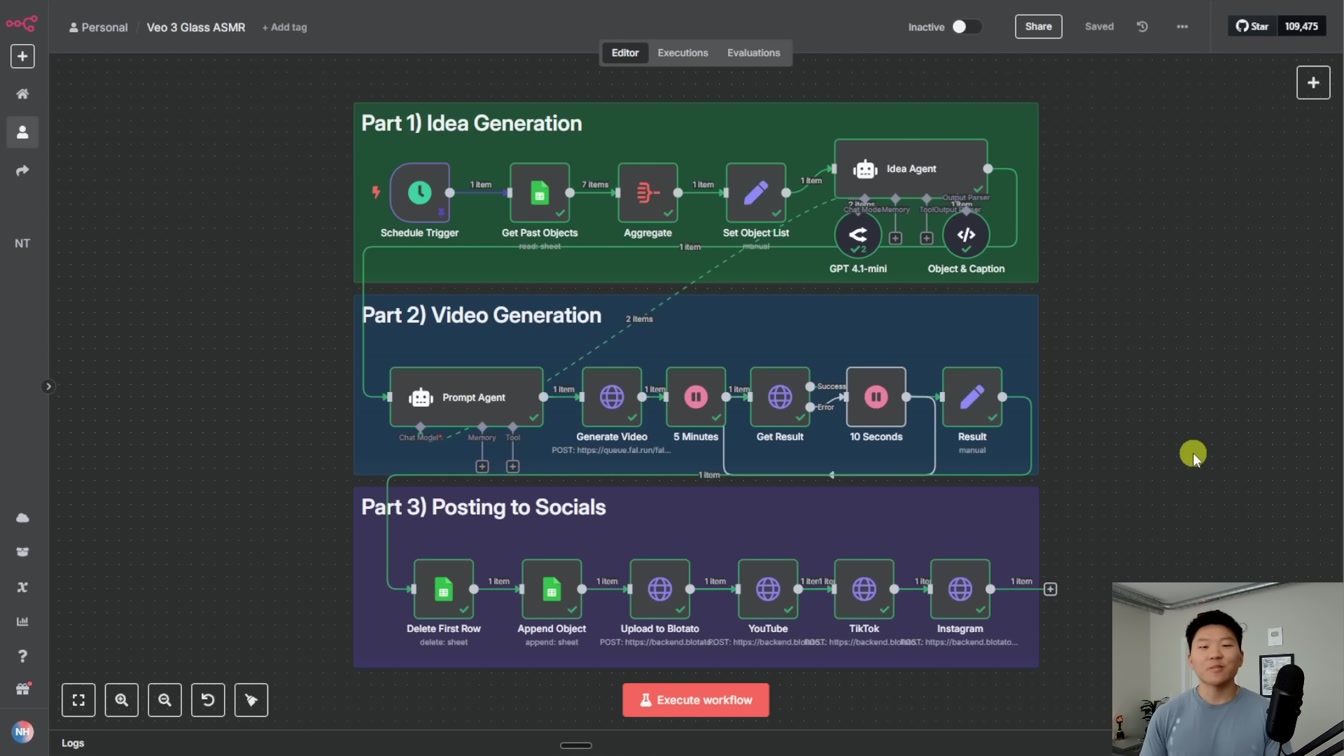Open the 10 Seconds wait node
The width and height of the screenshot is (1344, 756).
tap(876, 397)
